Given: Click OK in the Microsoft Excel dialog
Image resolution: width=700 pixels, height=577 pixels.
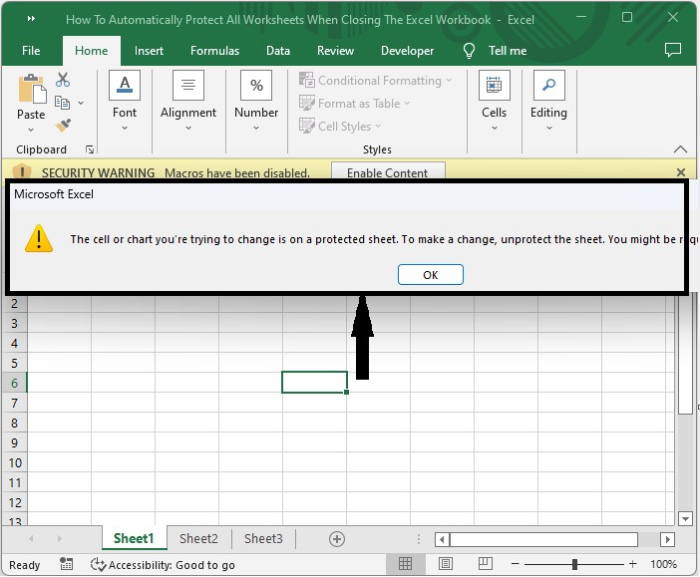Looking at the screenshot, I should tap(430, 275).
